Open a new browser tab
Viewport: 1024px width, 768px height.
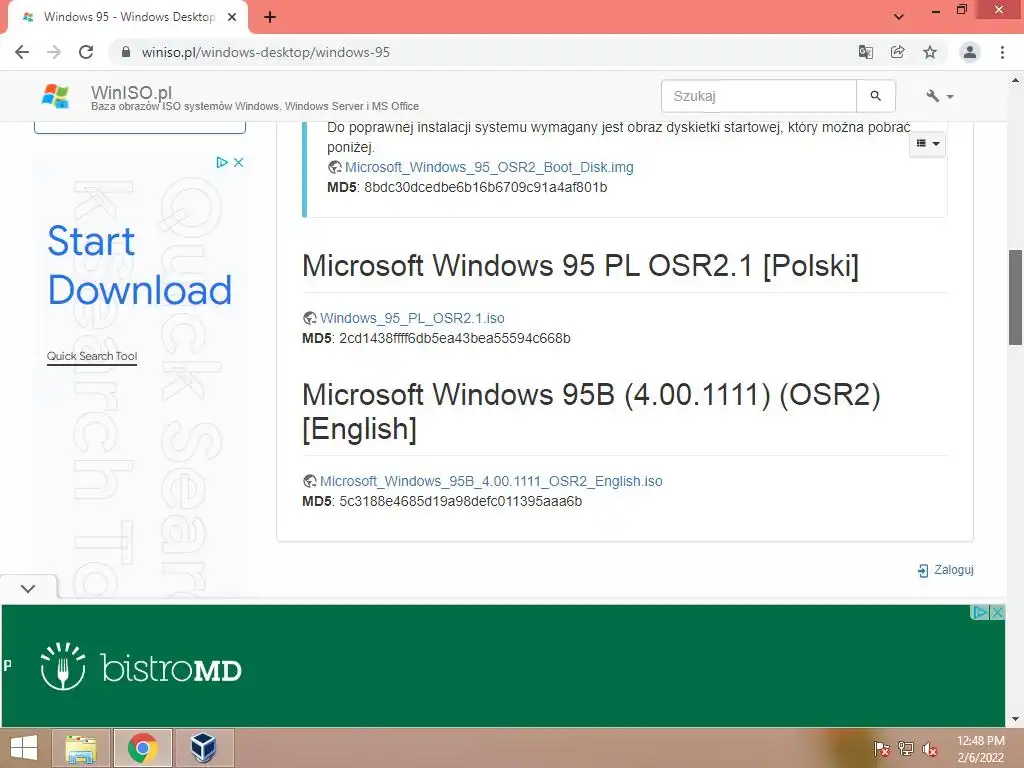[270, 17]
